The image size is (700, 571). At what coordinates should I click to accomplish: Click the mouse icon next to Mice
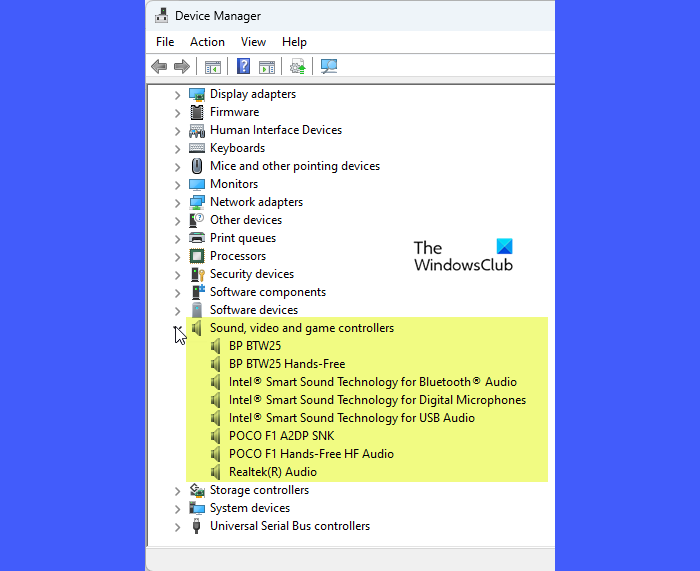196,166
